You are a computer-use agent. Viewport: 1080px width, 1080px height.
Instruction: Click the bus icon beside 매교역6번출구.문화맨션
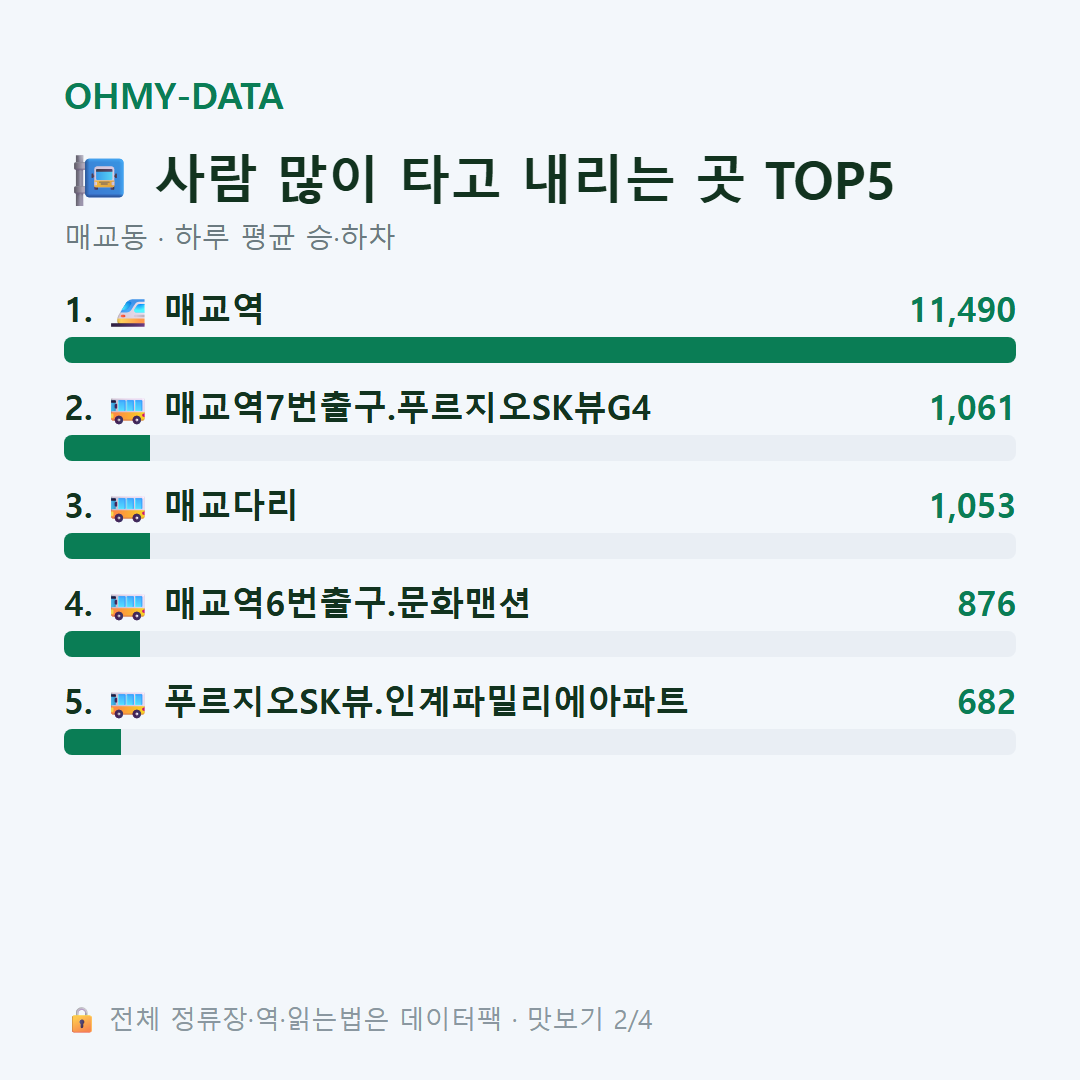coord(128,606)
